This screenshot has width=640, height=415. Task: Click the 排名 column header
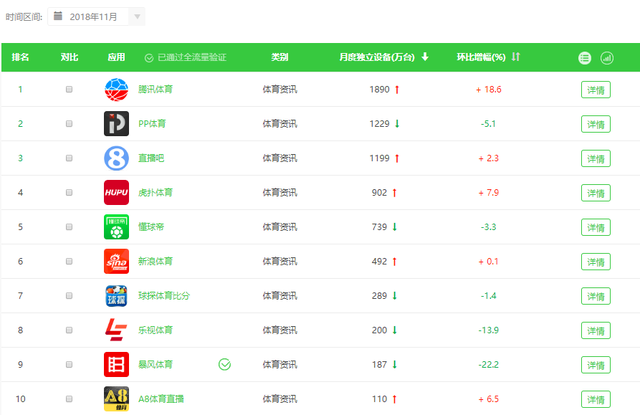point(20,57)
